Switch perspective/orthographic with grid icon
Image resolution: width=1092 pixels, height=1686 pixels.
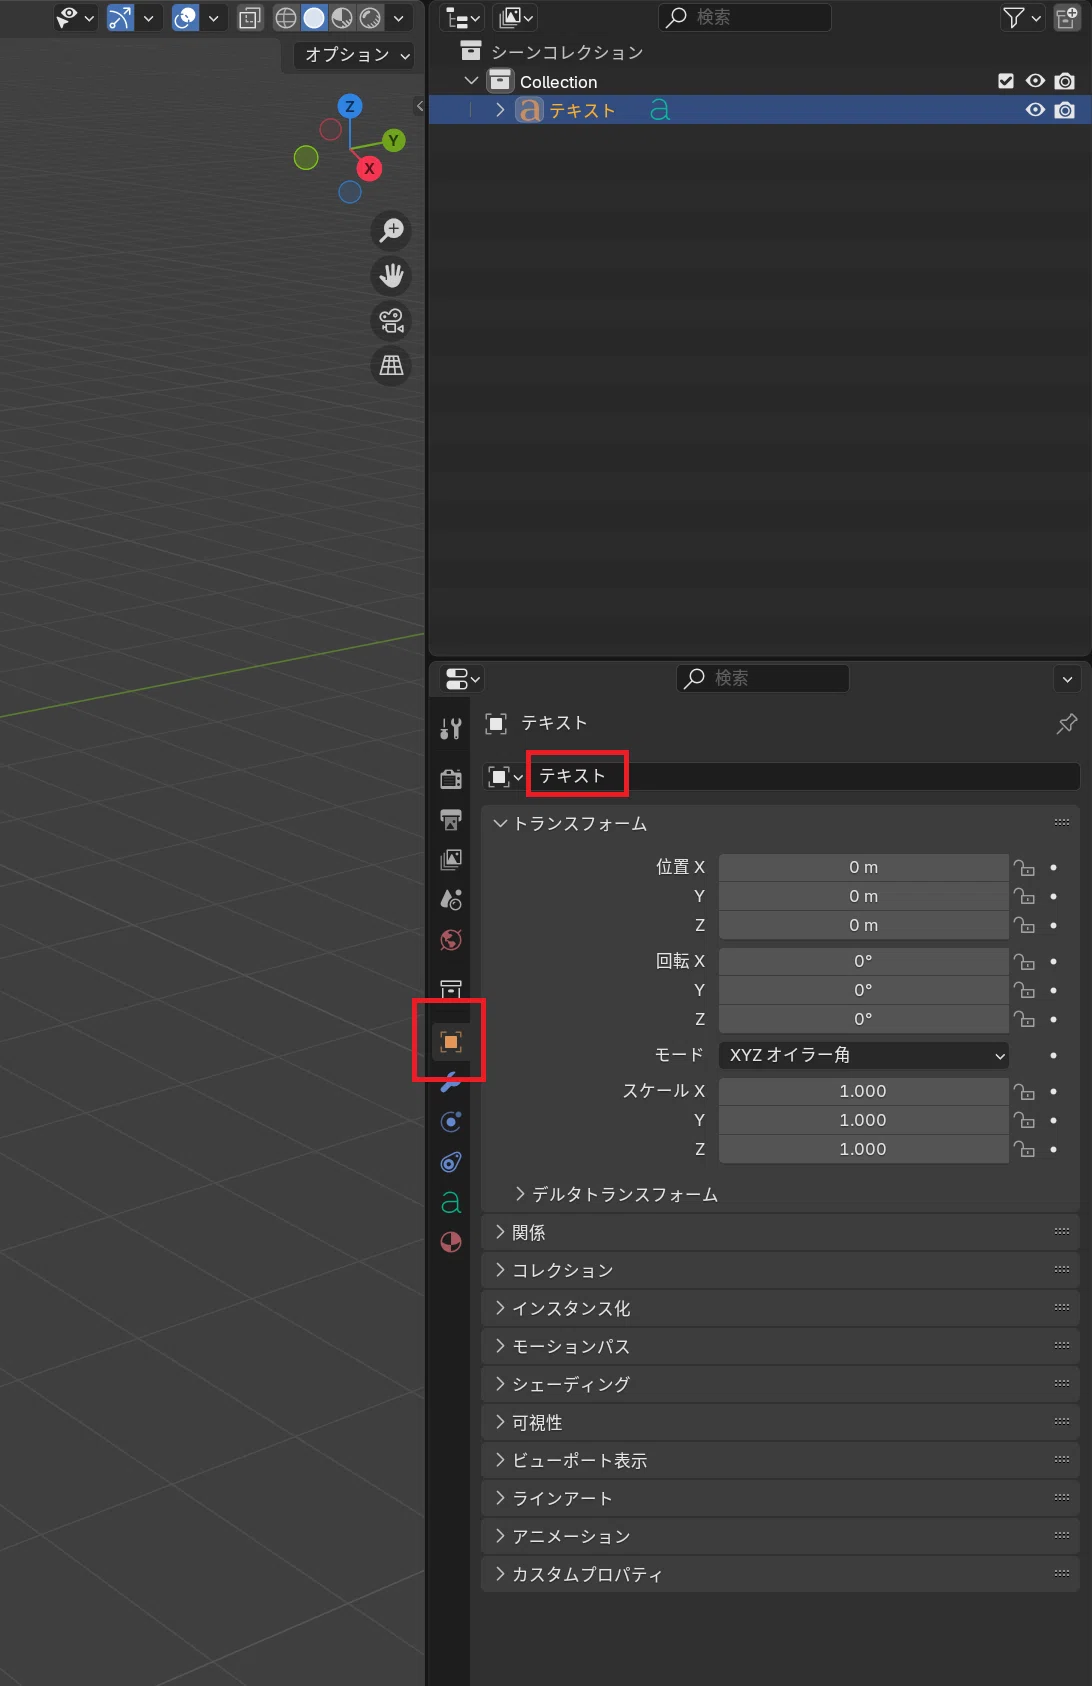click(x=391, y=365)
